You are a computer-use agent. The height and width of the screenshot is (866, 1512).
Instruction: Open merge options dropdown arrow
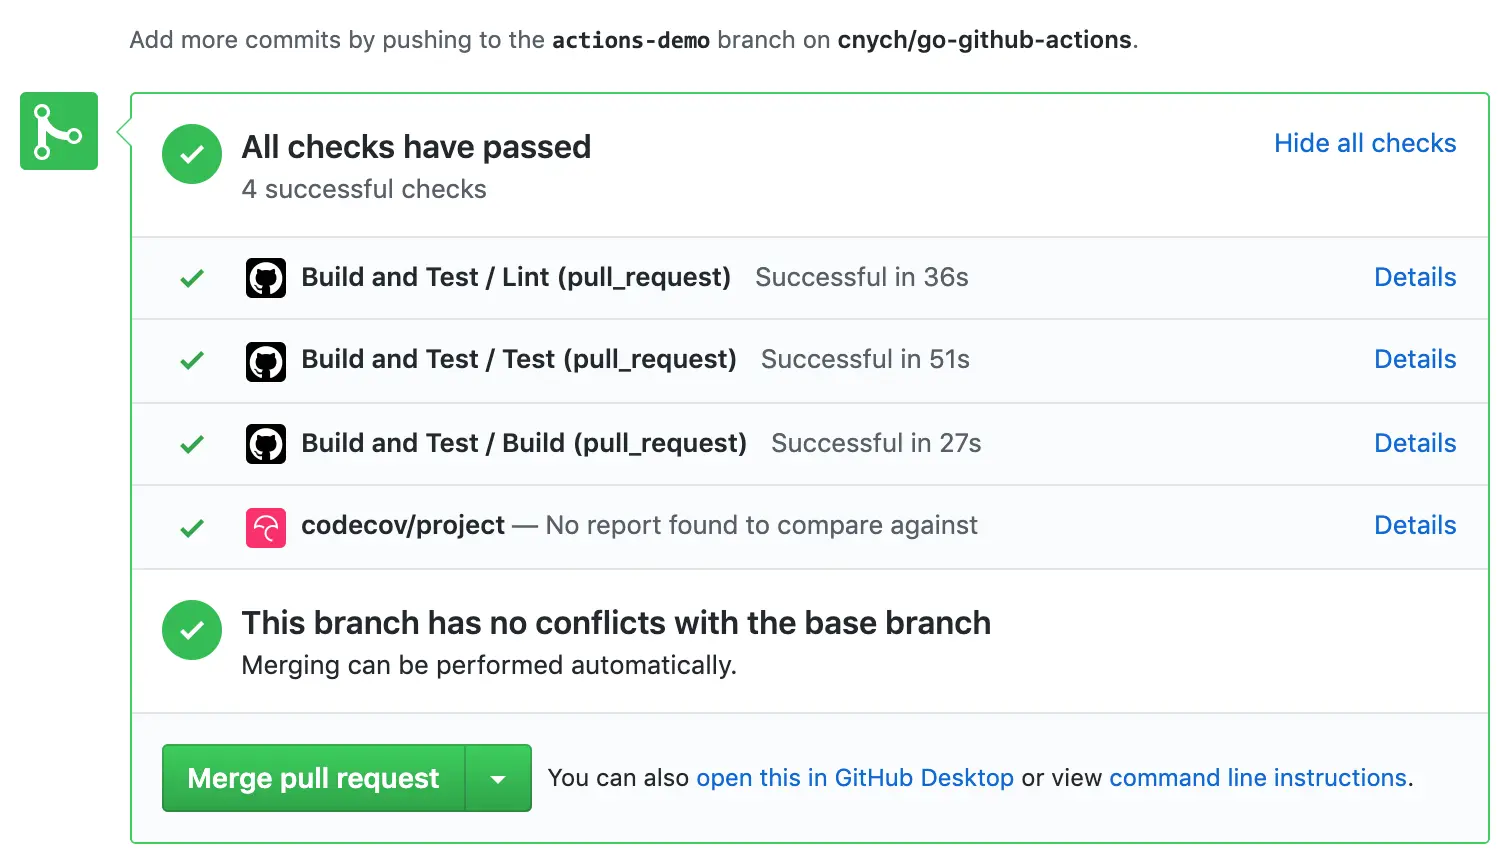(x=498, y=778)
